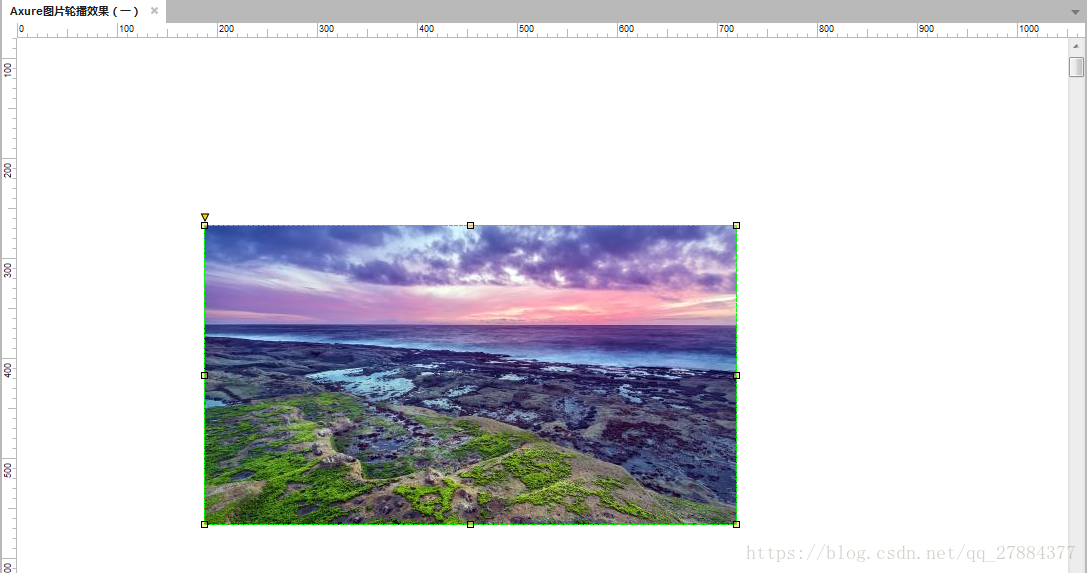This screenshot has height=573, width=1087.
Task: Click the bottom-left resize handle of image
Action: click(205, 524)
